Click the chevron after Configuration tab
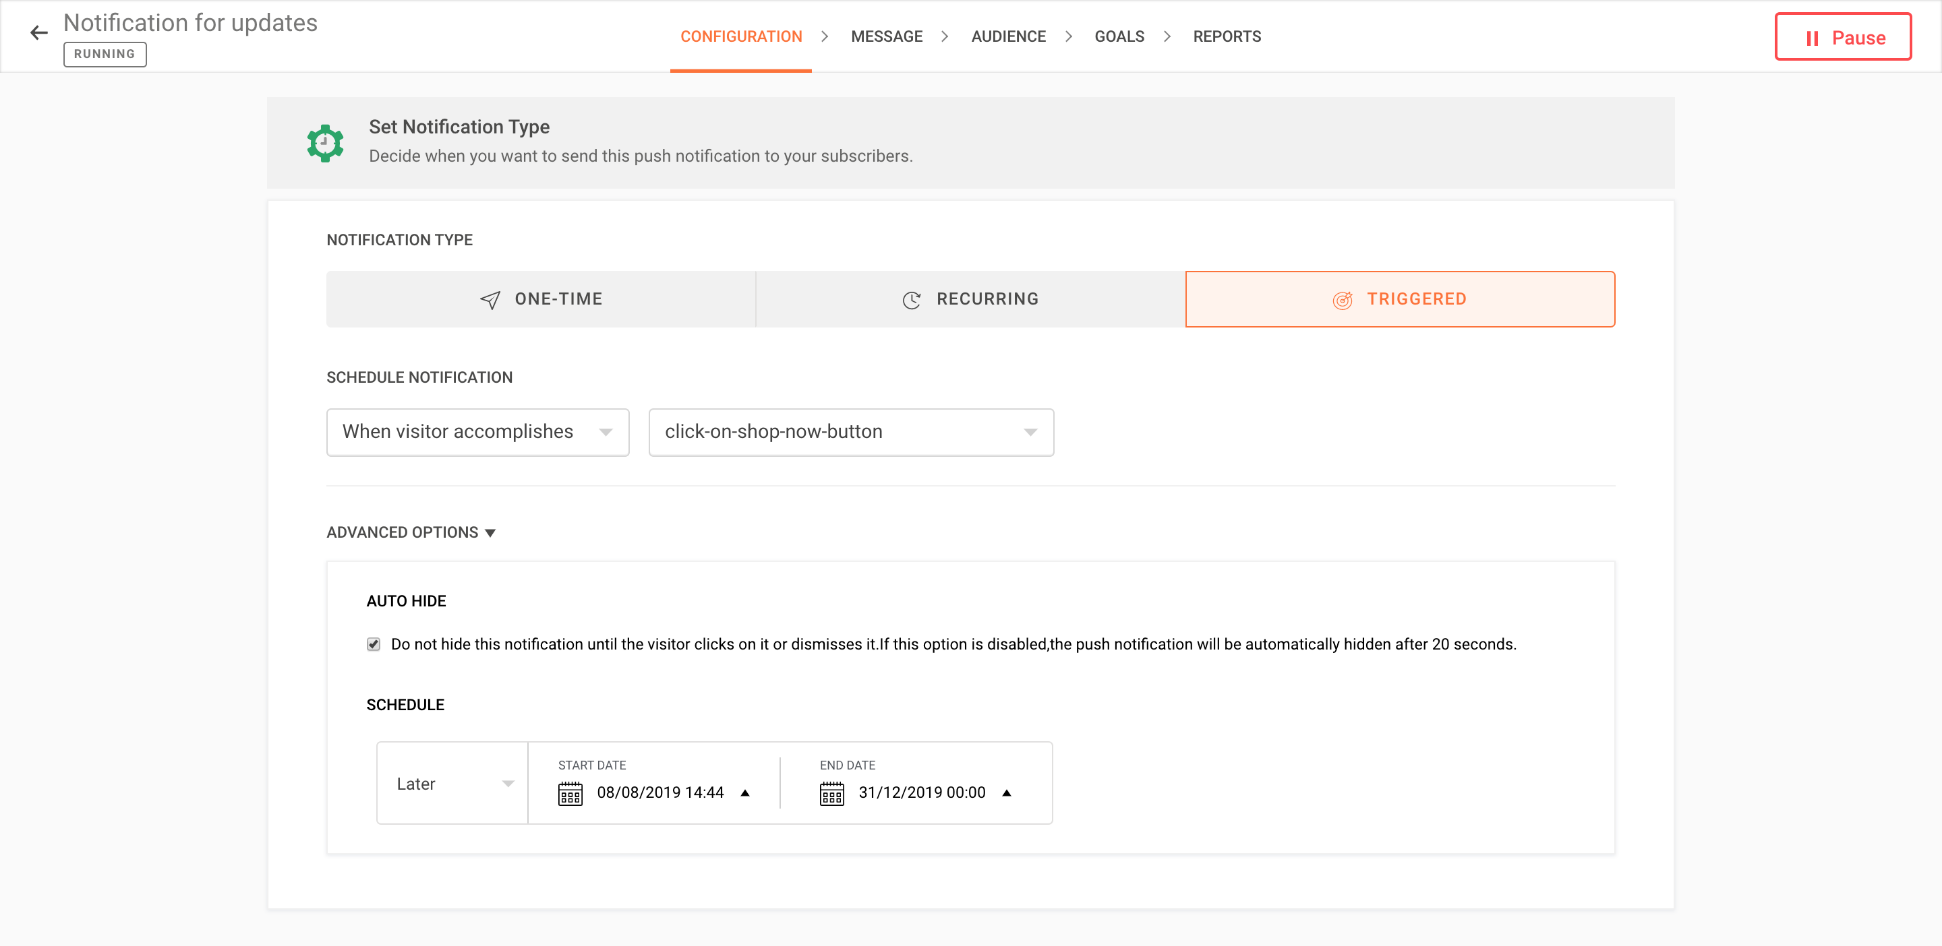Screen dimensions: 1942x946 click(x=825, y=37)
